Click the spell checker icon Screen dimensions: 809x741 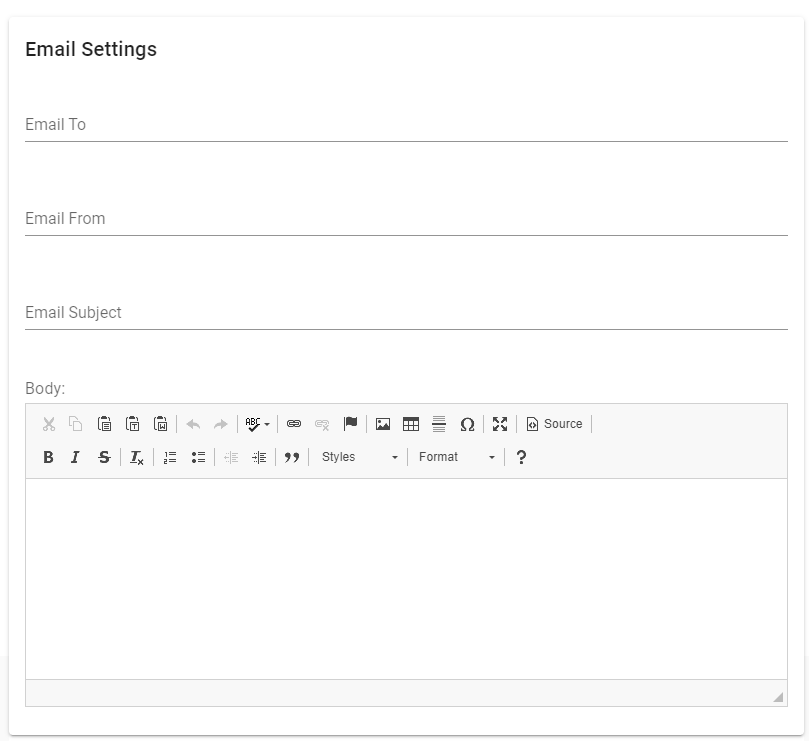click(x=251, y=424)
